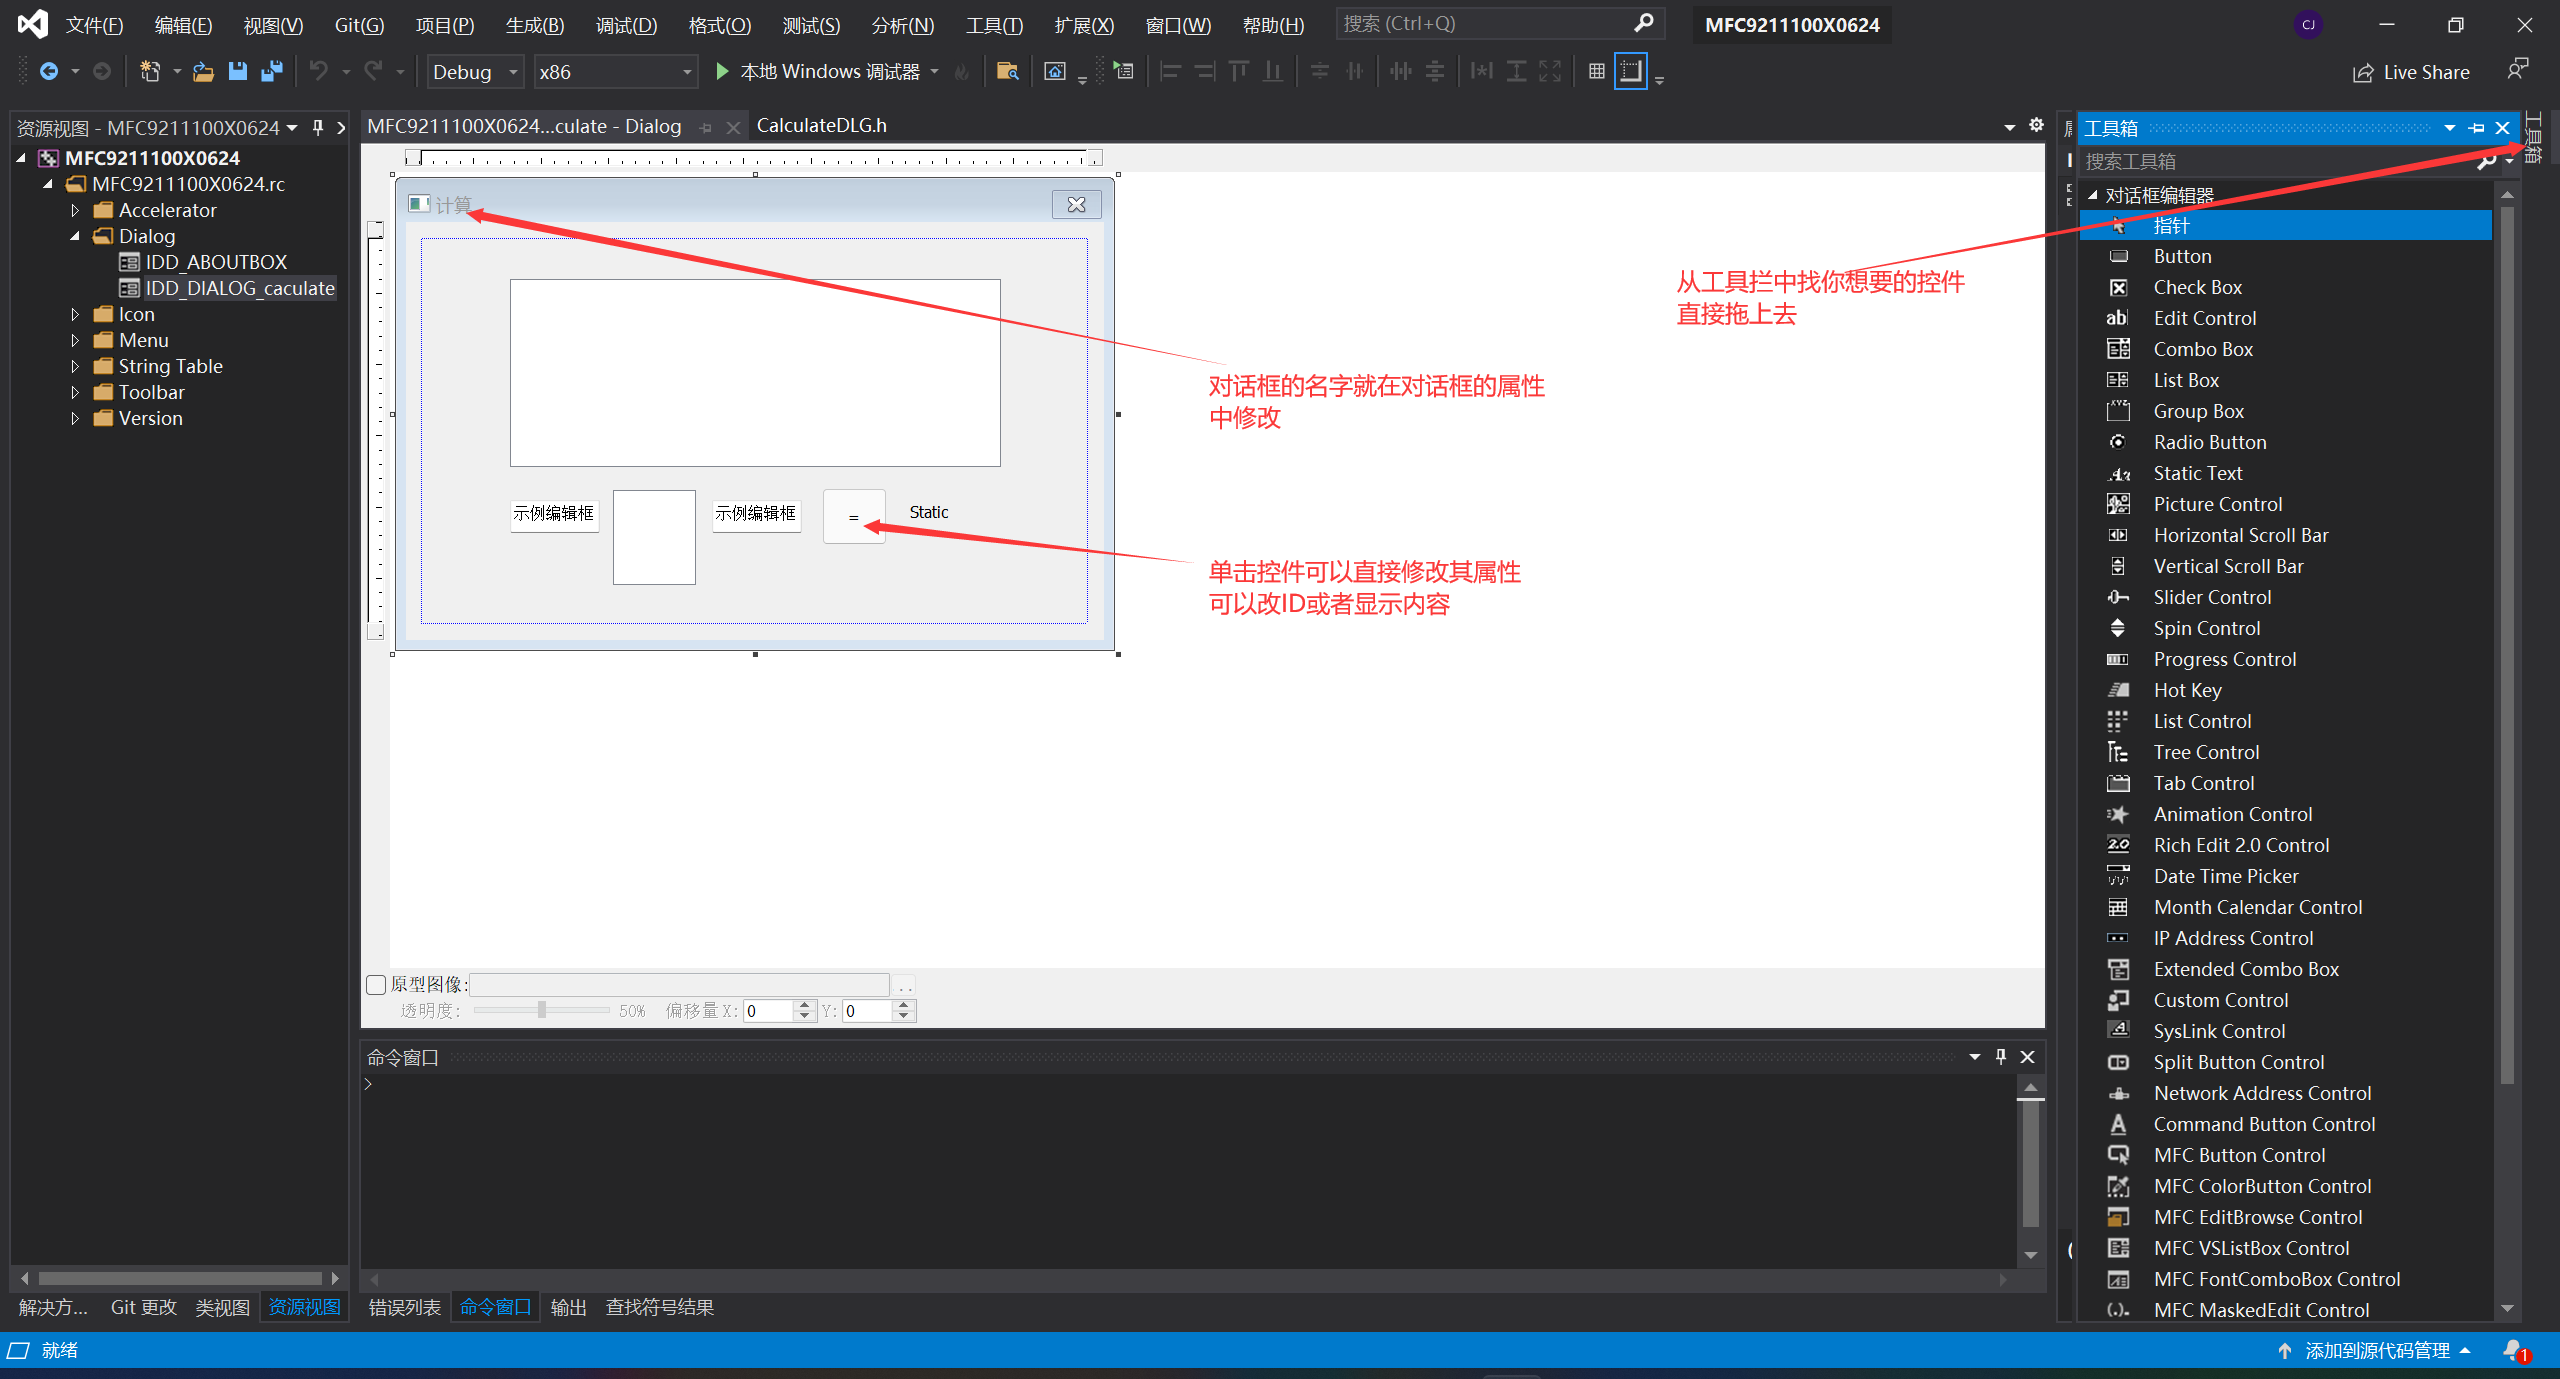Click the Live Share button
Image resolution: width=2560 pixels, height=1379 pixels.
point(2411,72)
